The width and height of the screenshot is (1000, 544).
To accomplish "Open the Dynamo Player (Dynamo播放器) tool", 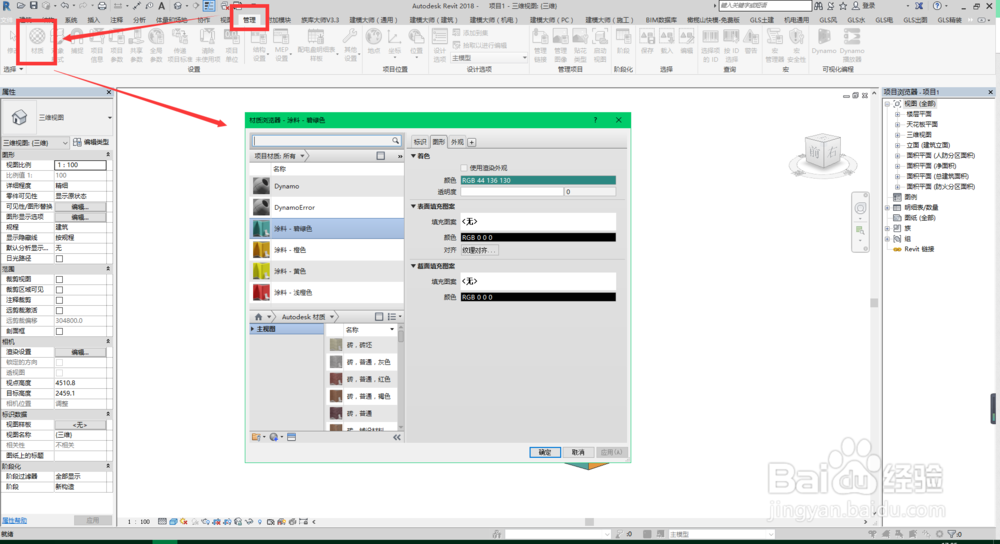I will pyautogui.click(x=852, y=45).
